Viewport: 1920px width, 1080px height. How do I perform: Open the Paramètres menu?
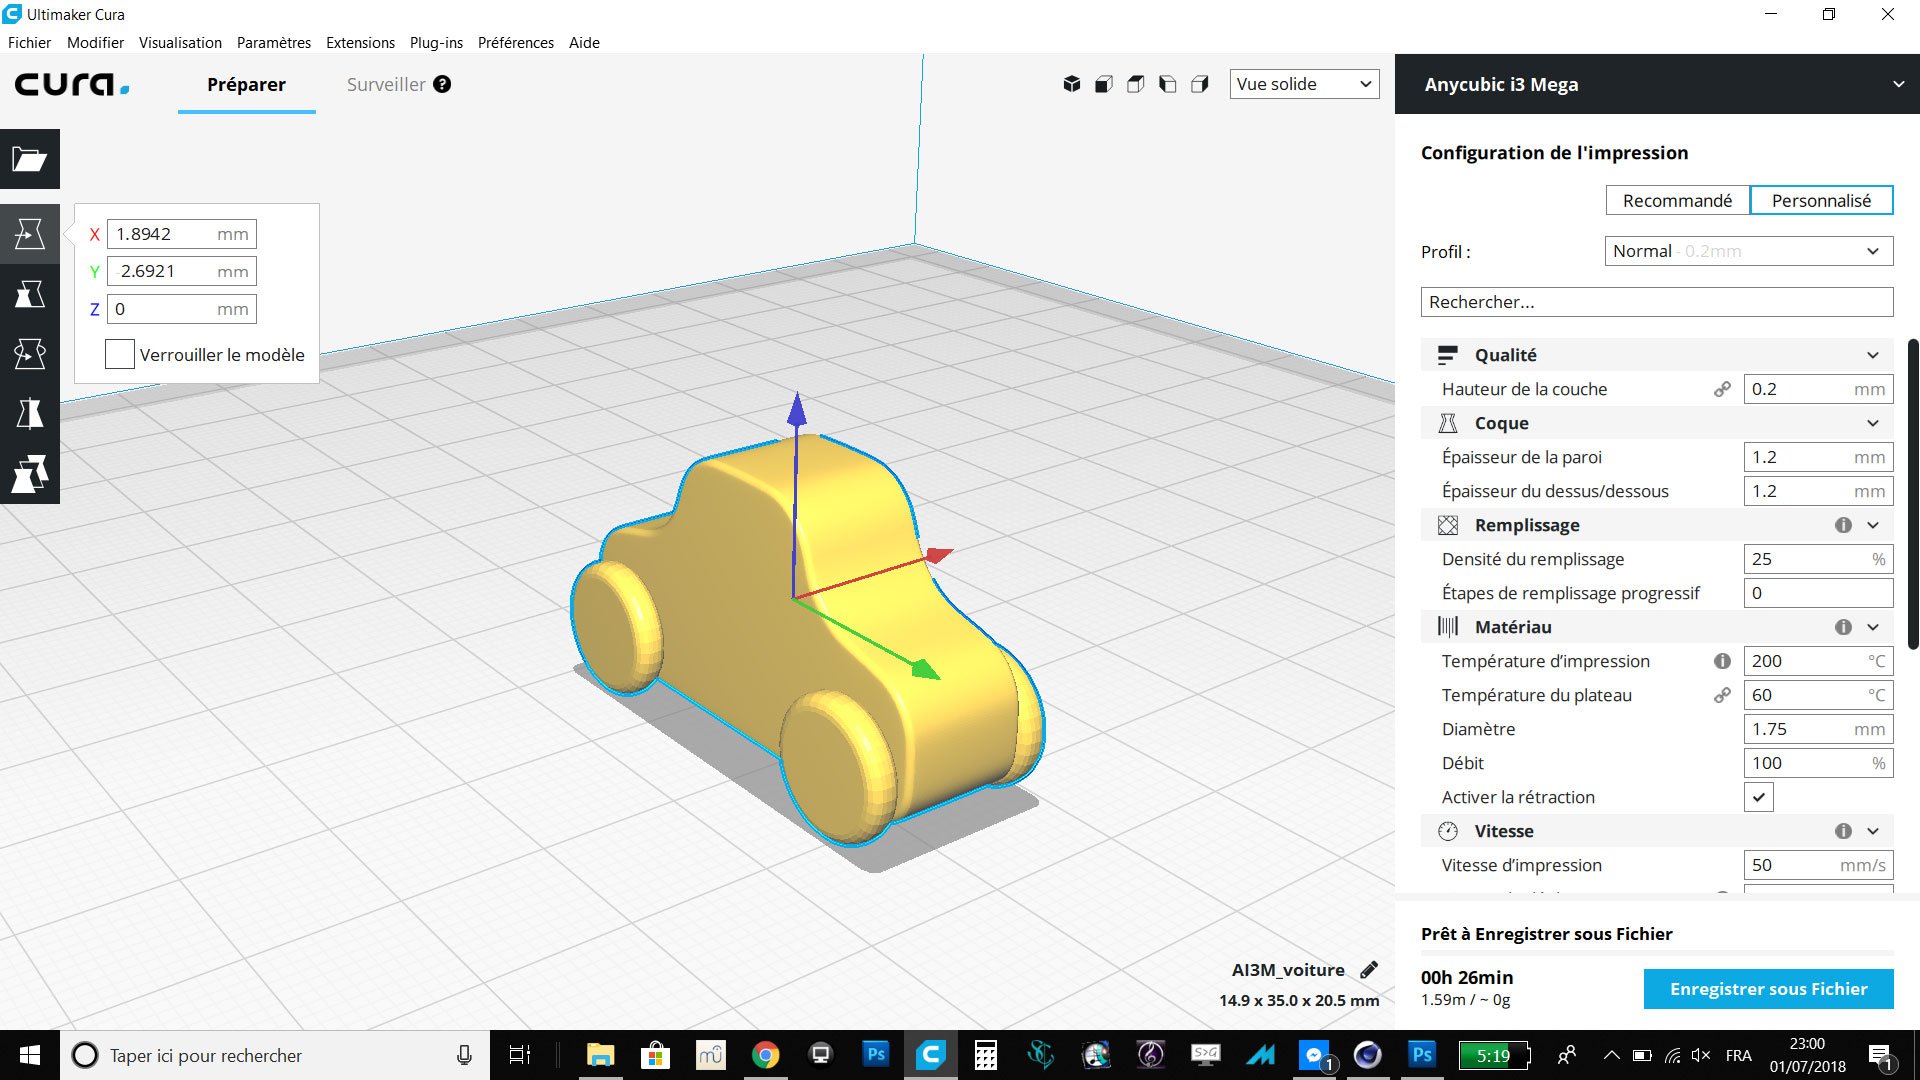pos(273,42)
